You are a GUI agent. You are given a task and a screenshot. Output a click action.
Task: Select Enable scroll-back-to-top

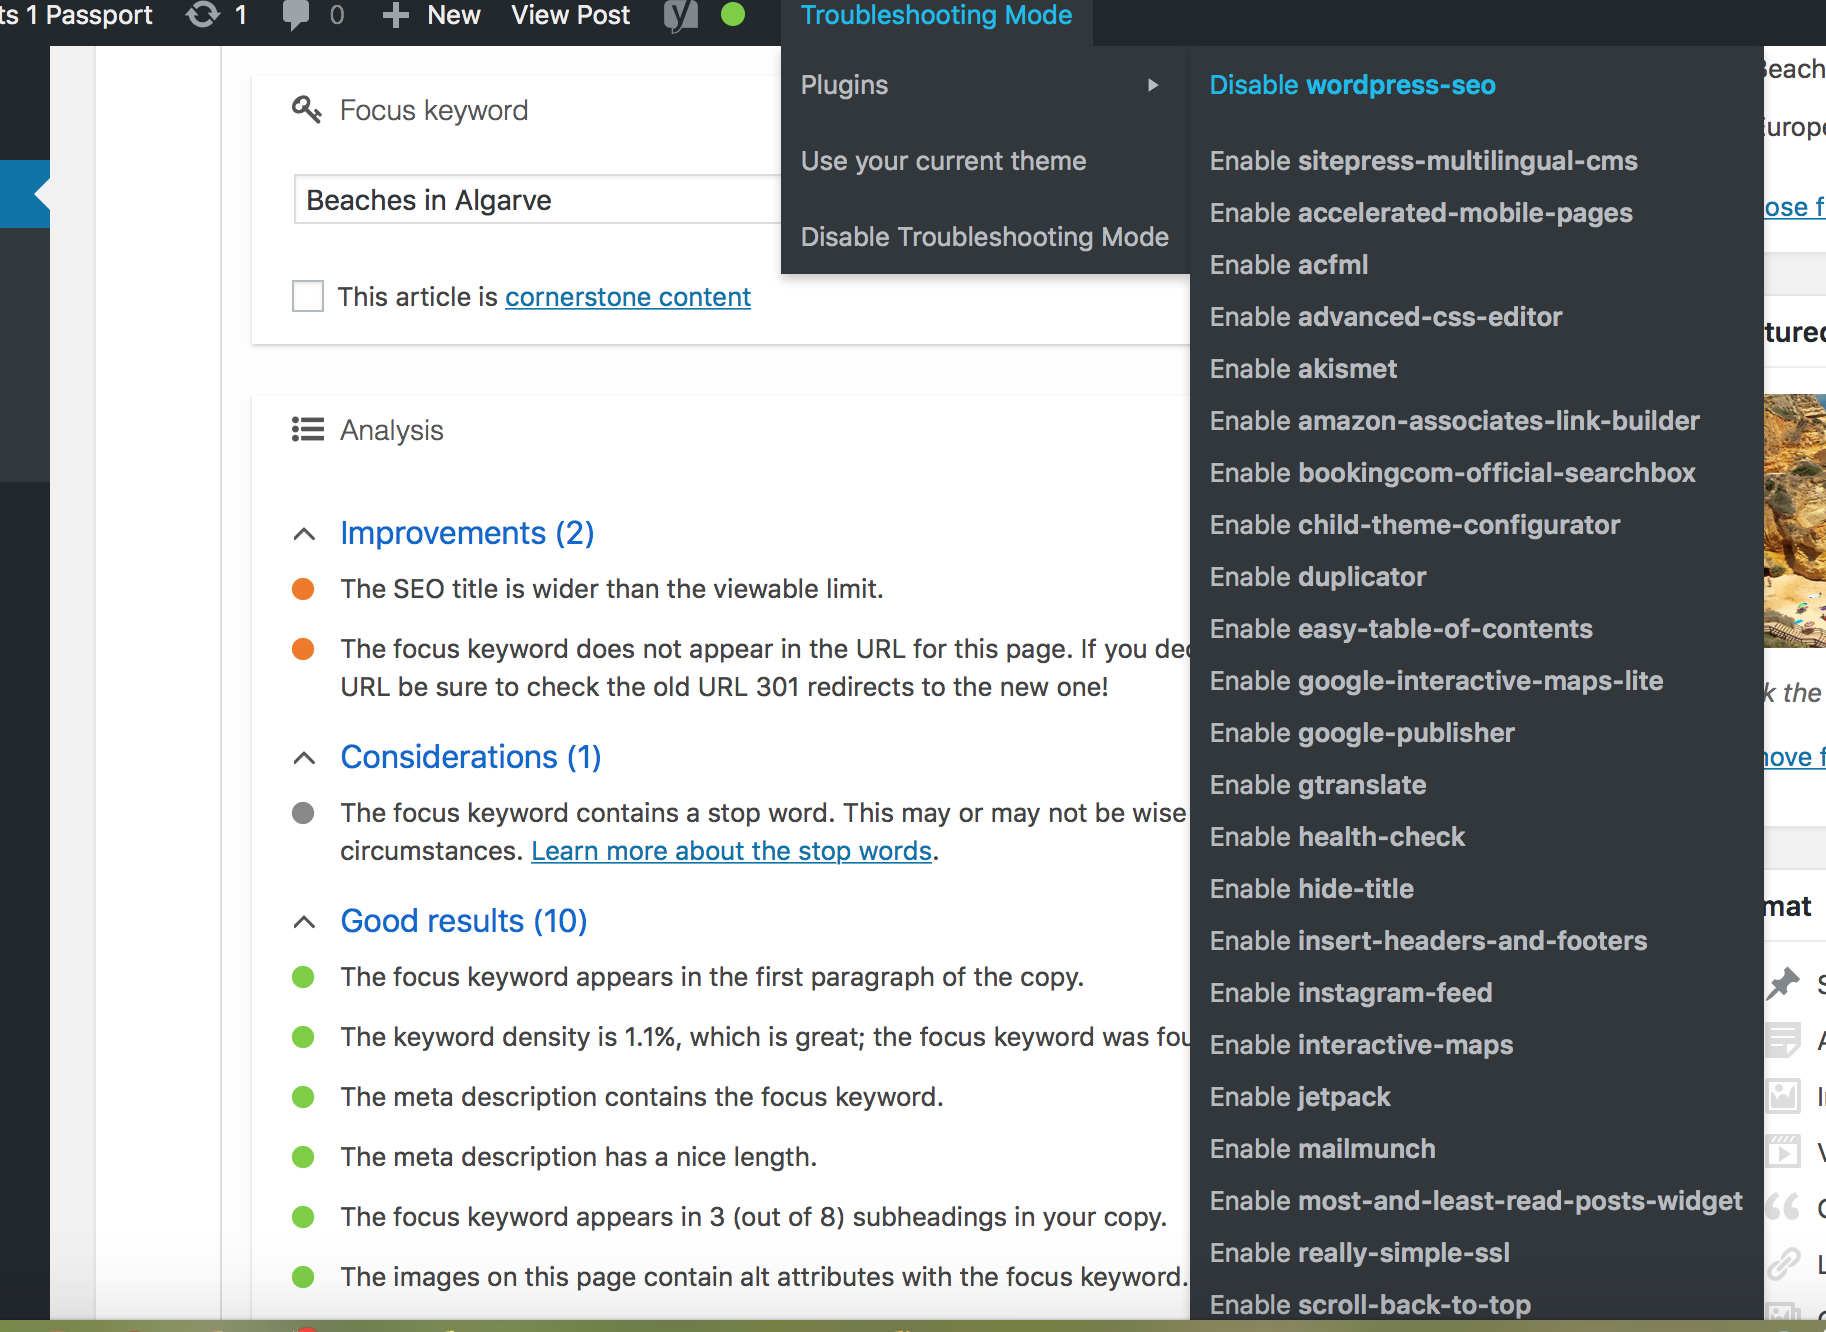(x=1370, y=1305)
